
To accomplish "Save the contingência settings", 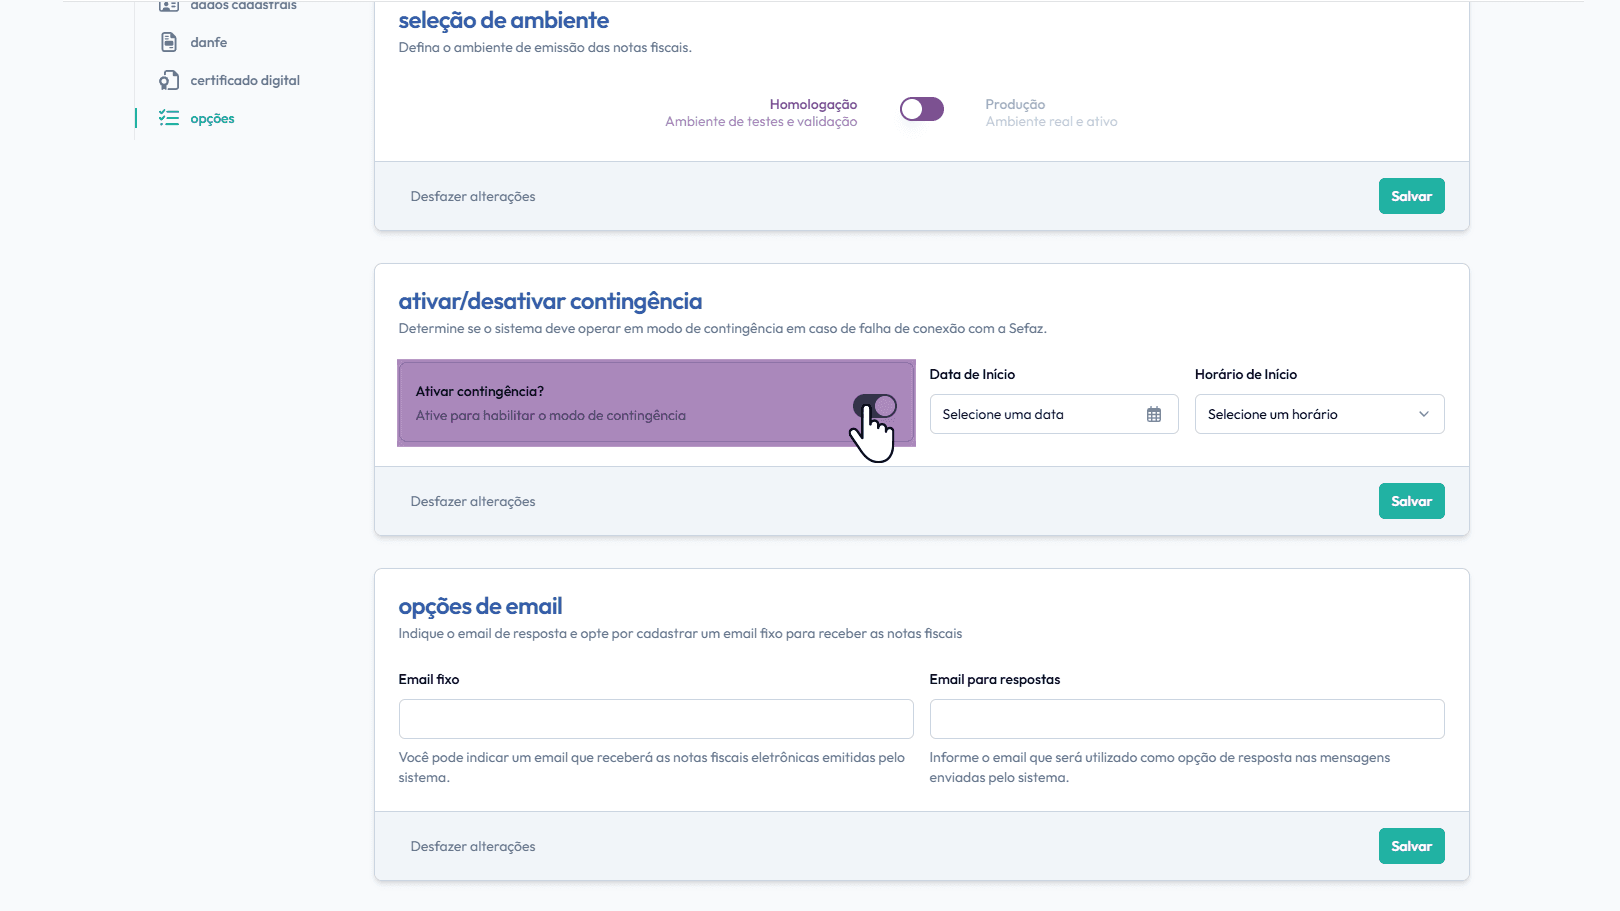I will [x=1411, y=501].
